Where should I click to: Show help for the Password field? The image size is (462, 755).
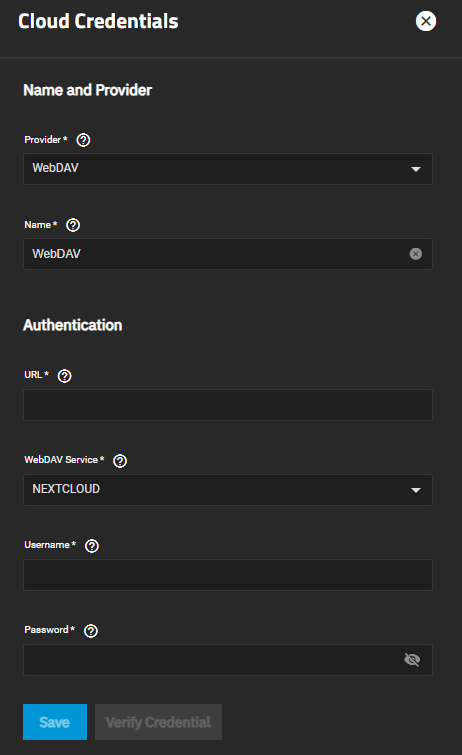(91, 631)
